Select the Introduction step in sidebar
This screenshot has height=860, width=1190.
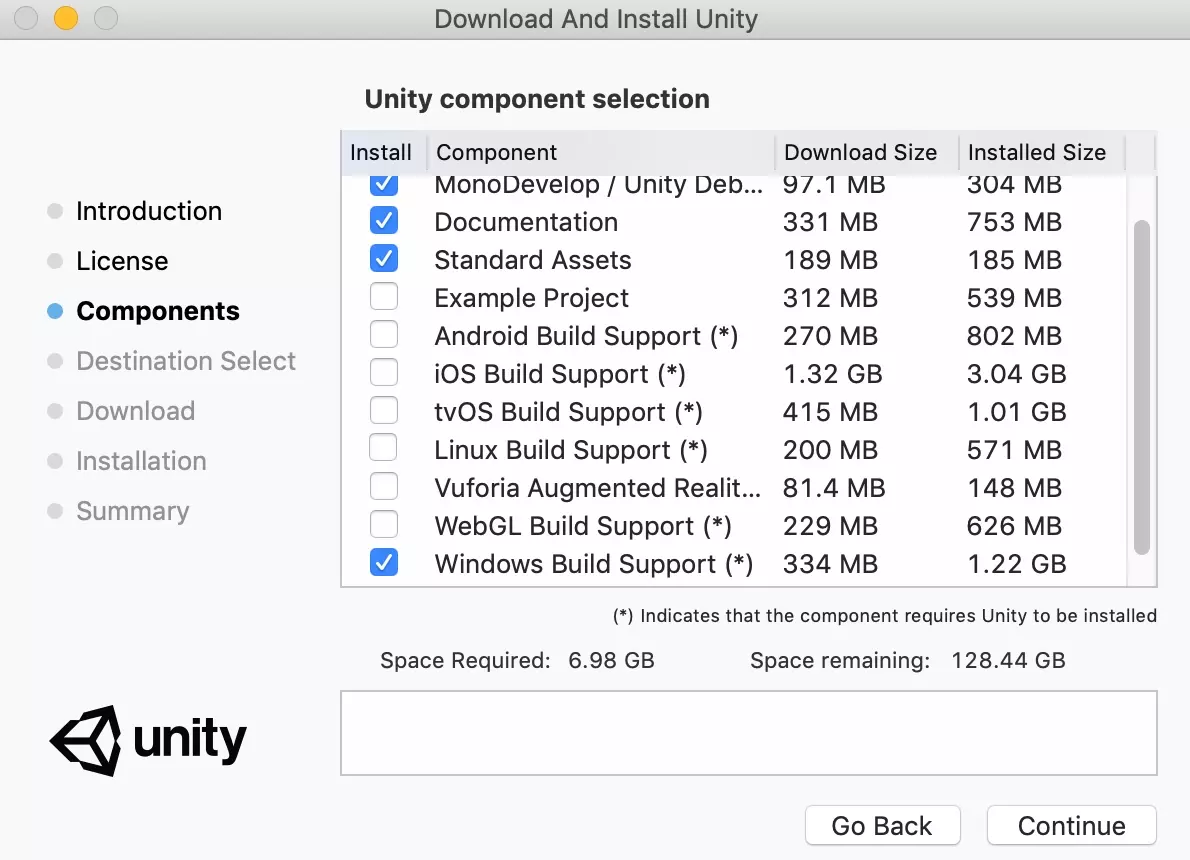pyautogui.click(x=149, y=211)
